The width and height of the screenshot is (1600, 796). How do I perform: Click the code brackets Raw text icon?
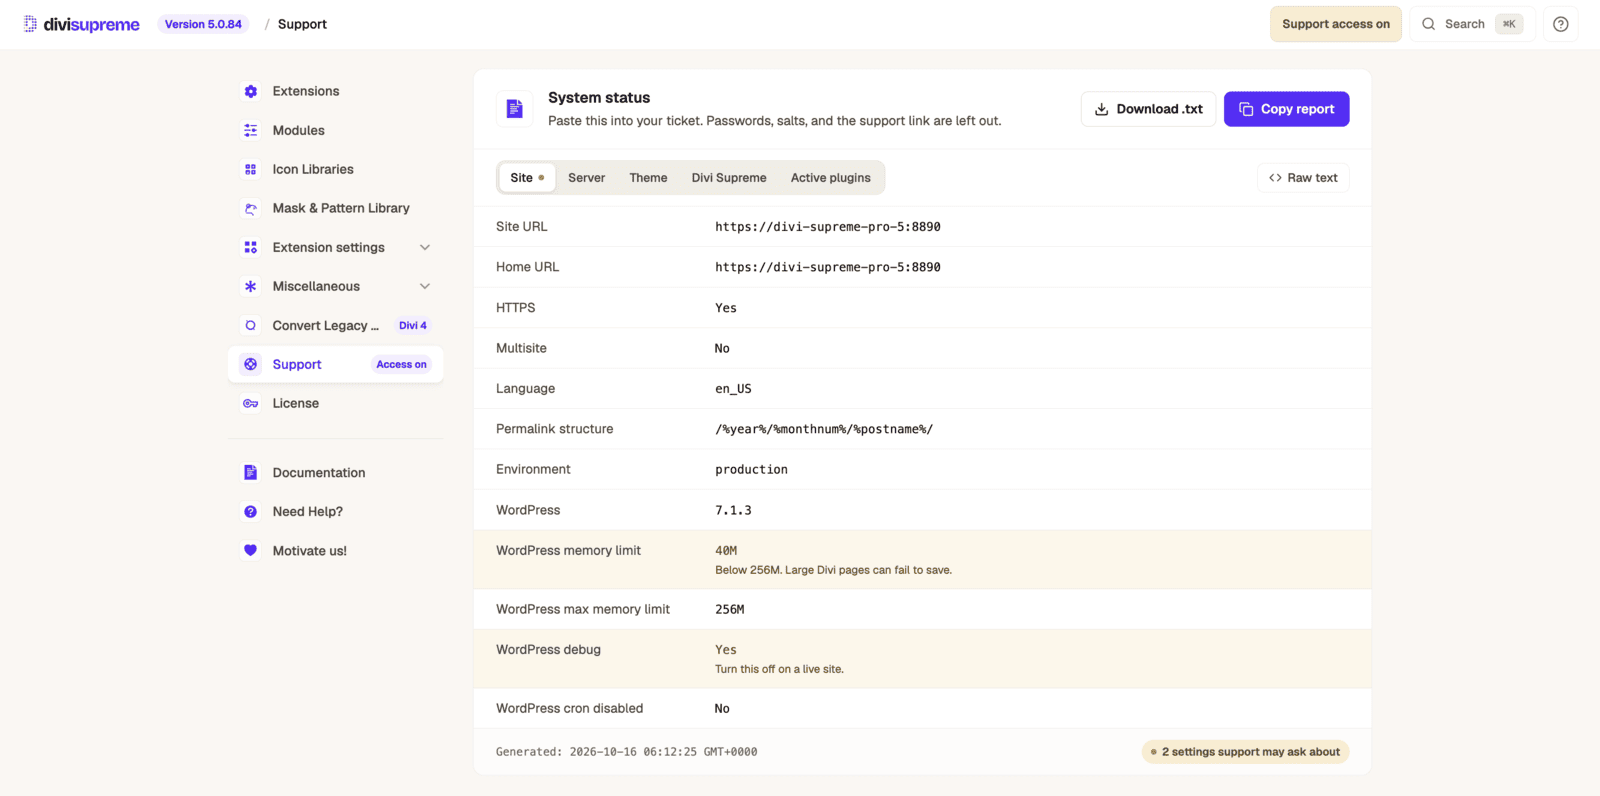1275,178
